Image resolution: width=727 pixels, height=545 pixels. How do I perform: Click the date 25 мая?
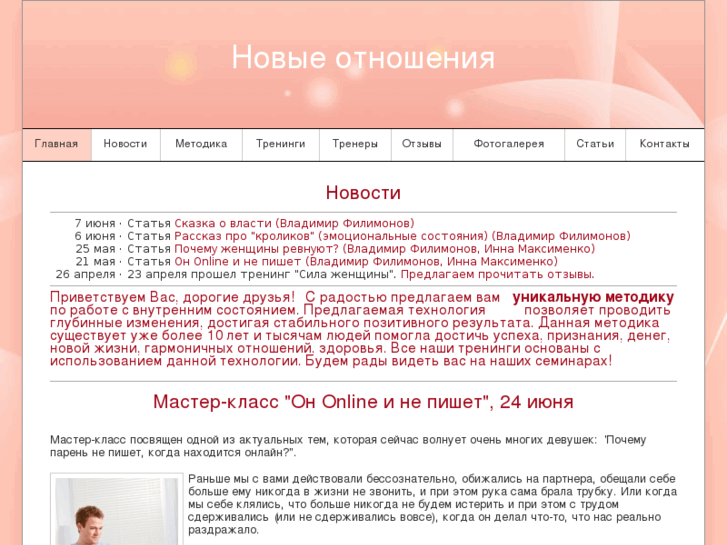click(96, 249)
